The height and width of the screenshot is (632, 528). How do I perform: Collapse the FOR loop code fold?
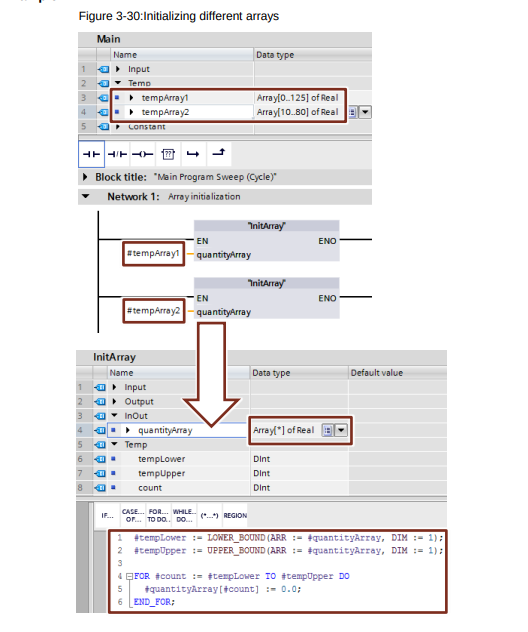tap(129, 576)
